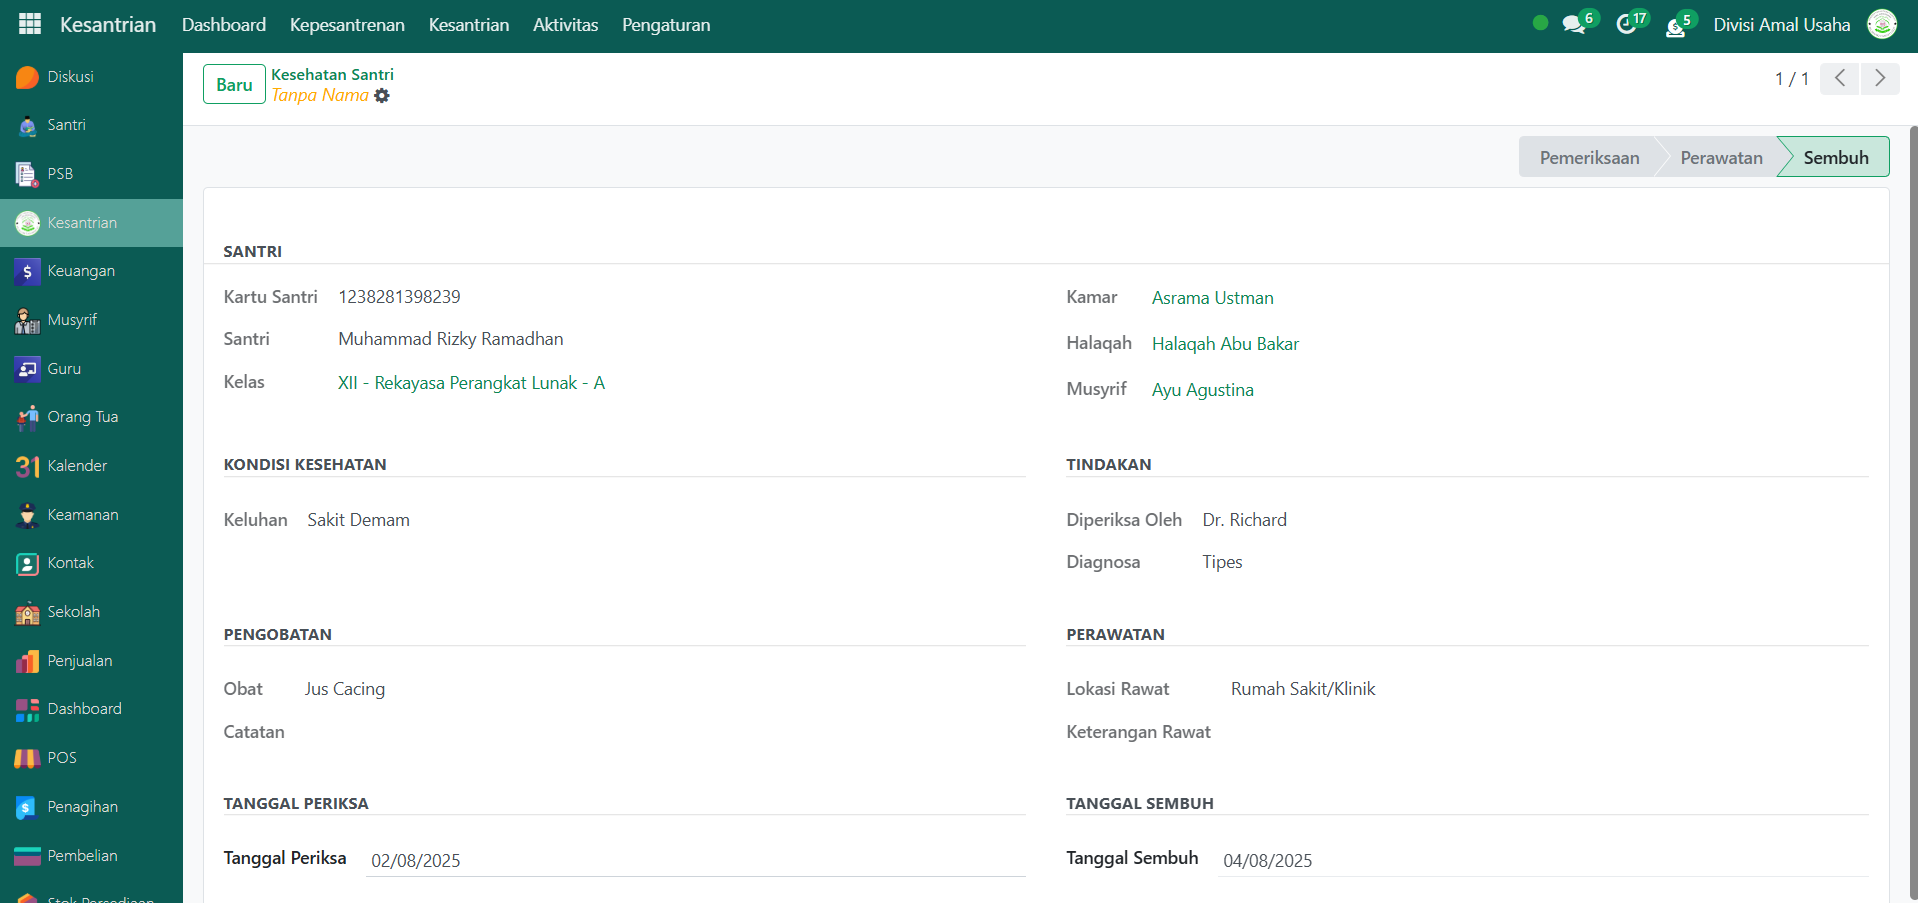
Task: Open the Divisi Amal Usaha user menu
Action: click(x=1781, y=25)
